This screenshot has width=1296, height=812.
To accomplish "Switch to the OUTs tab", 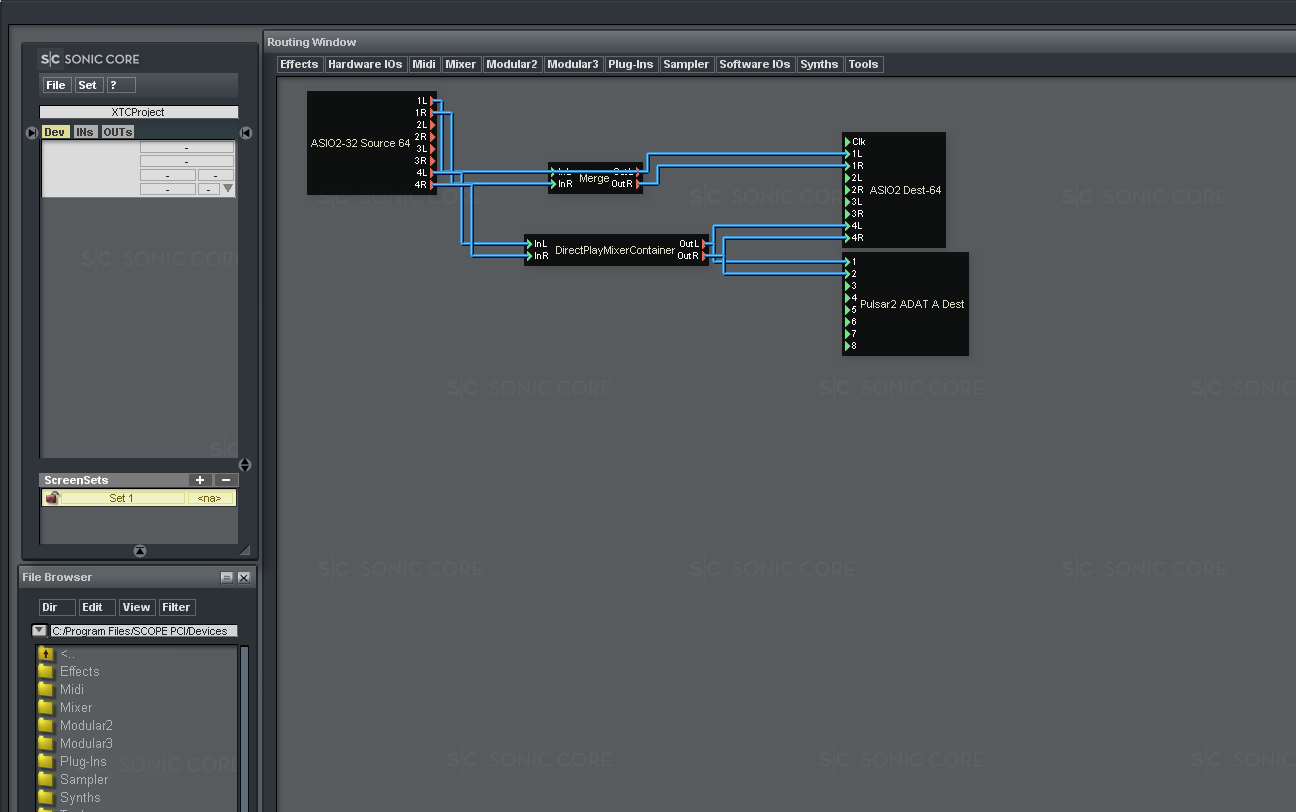I will coord(117,132).
